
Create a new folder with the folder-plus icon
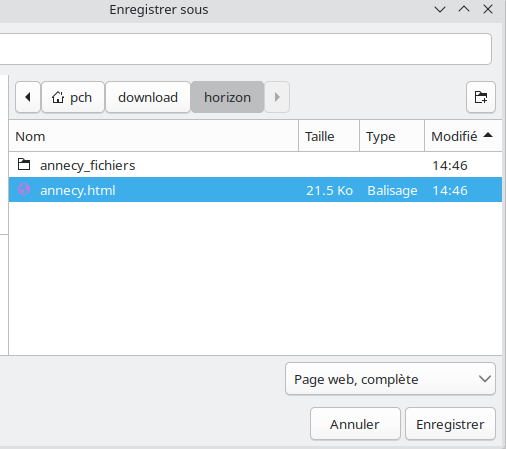[481, 97]
